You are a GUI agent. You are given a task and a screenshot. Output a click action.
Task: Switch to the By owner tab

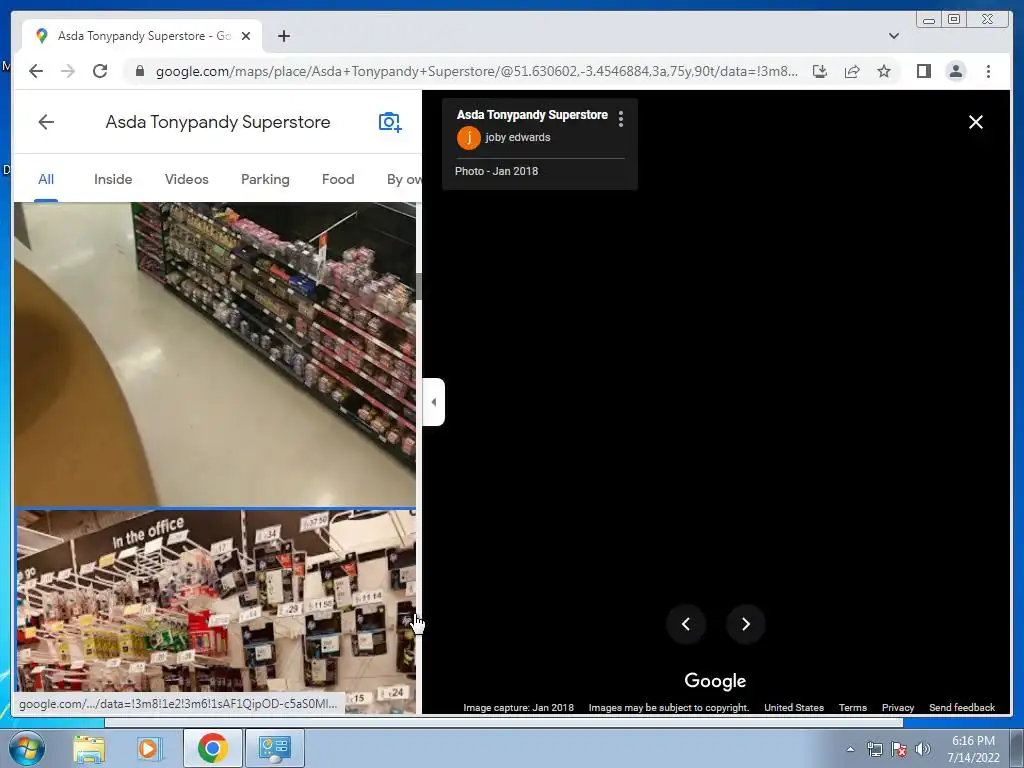click(x=404, y=180)
